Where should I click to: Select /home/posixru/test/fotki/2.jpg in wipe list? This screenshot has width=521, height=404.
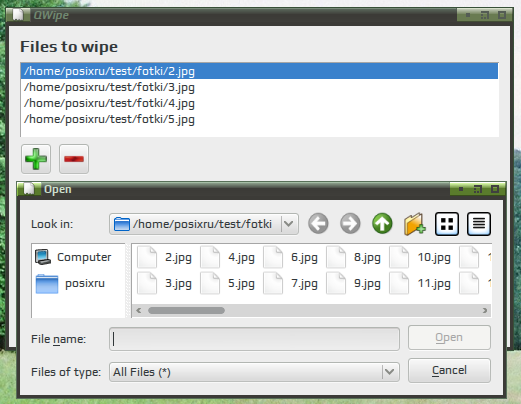pyautogui.click(x=259, y=71)
